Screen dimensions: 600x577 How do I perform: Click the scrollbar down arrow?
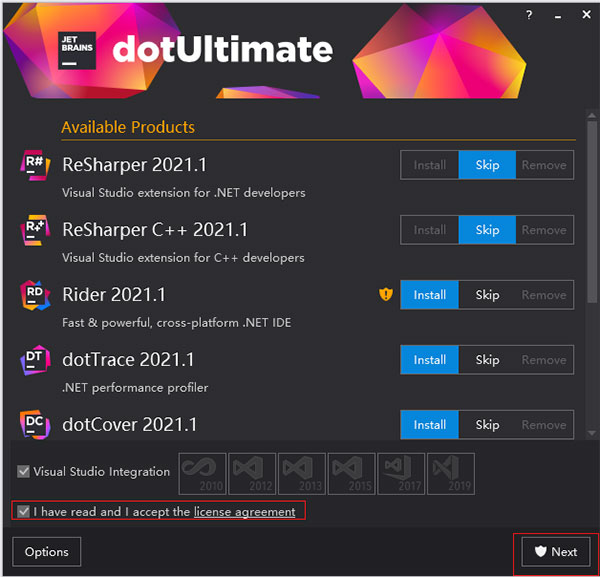tap(592, 433)
